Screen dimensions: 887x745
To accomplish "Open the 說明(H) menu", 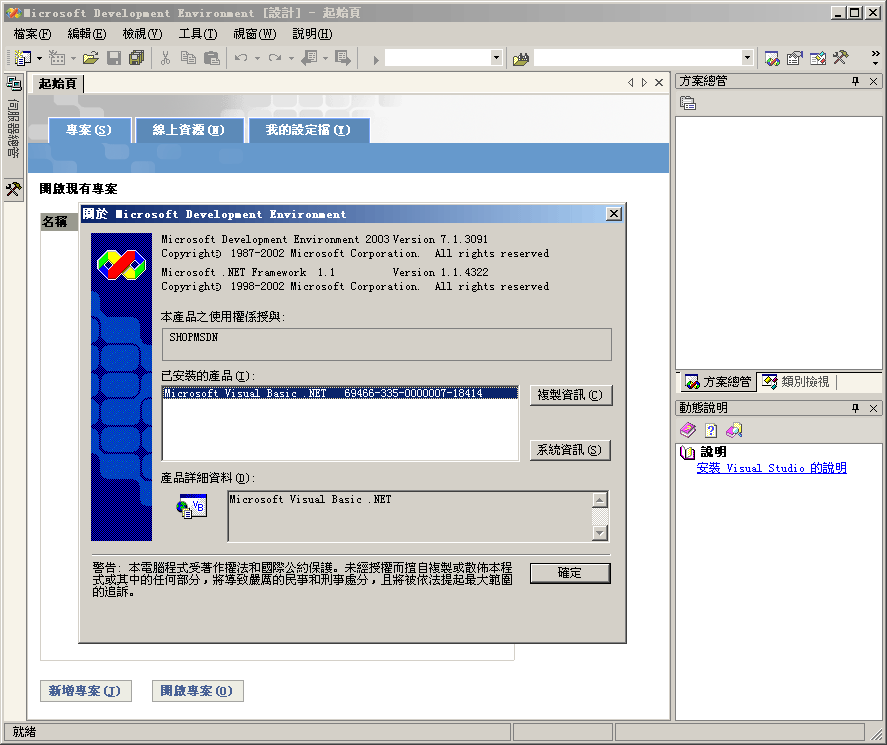I will point(312,34).
